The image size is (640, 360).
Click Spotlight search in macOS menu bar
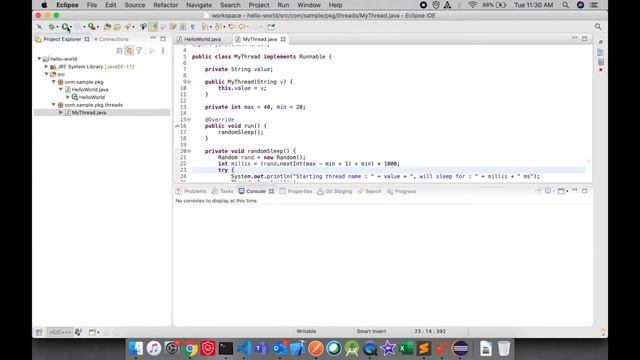tap(565, 5)
